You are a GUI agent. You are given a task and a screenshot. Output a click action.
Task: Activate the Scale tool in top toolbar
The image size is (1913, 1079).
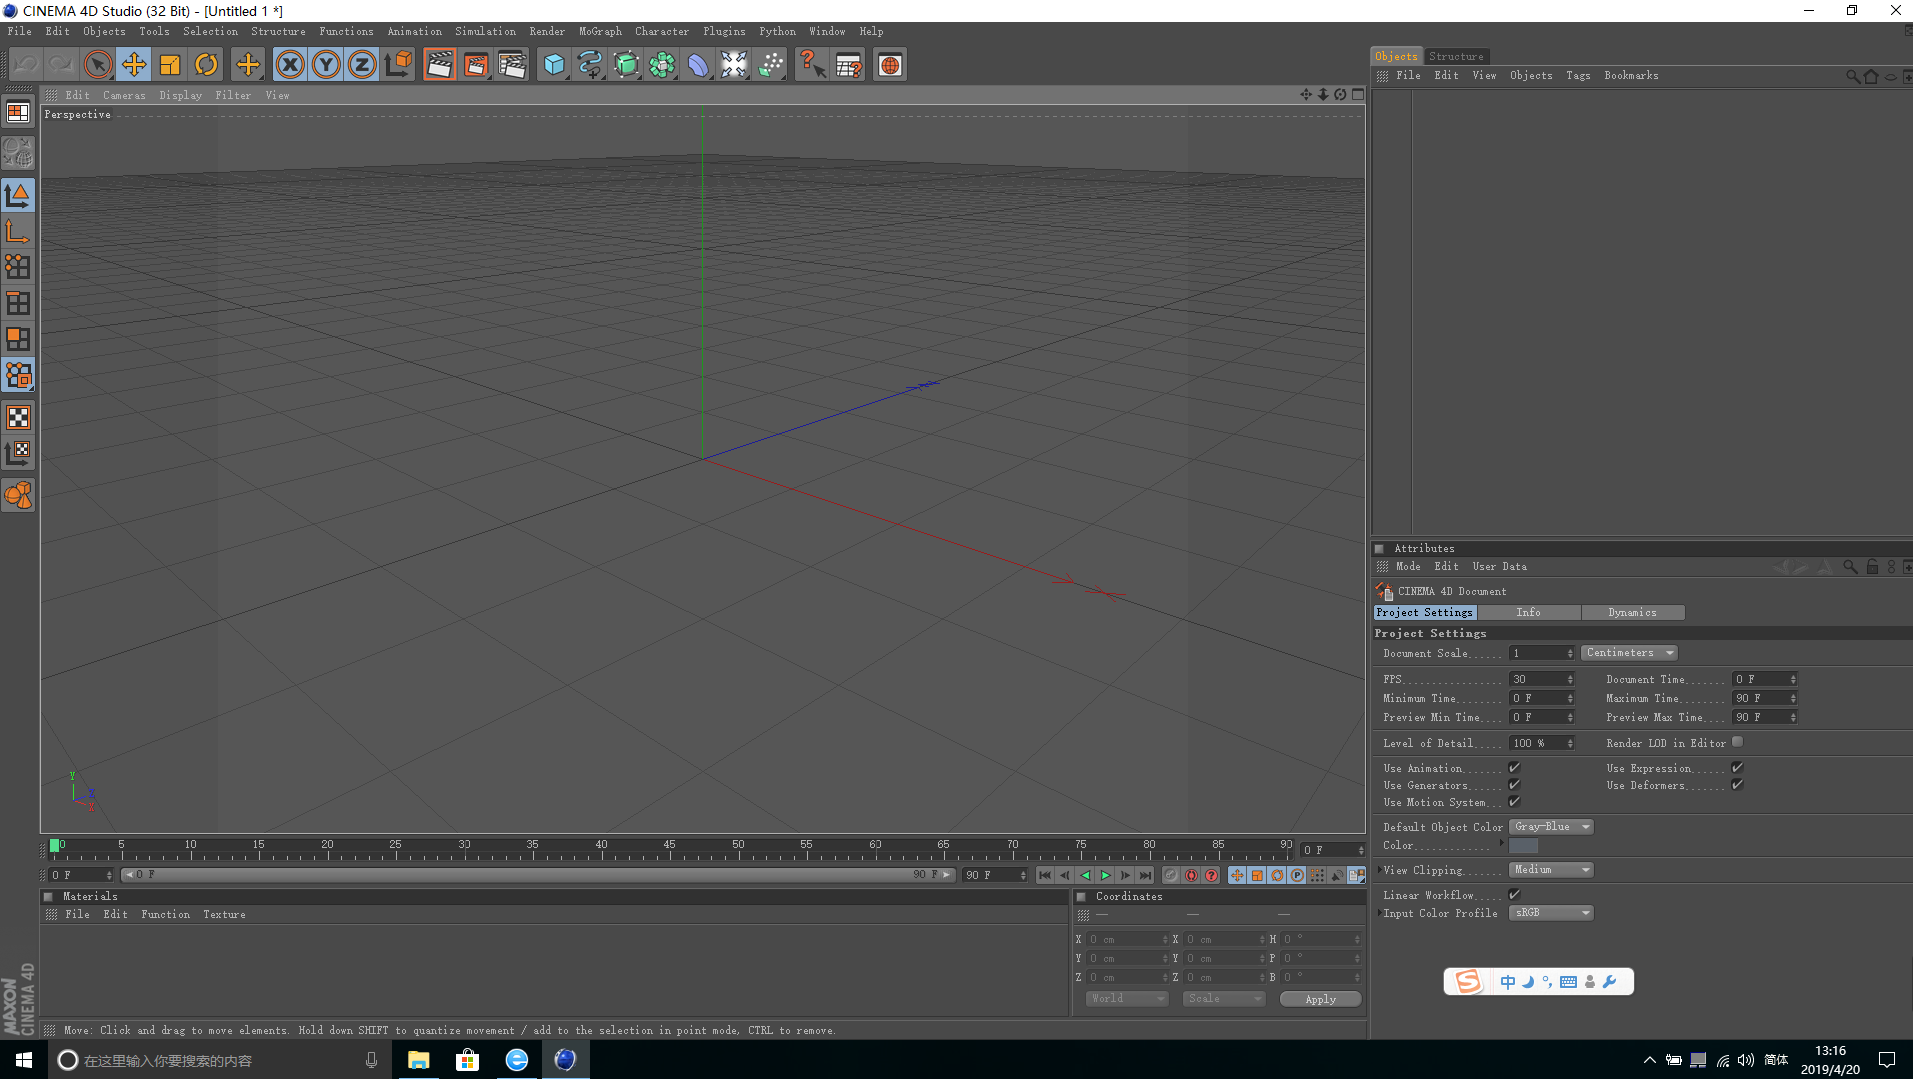coord(170,65)
